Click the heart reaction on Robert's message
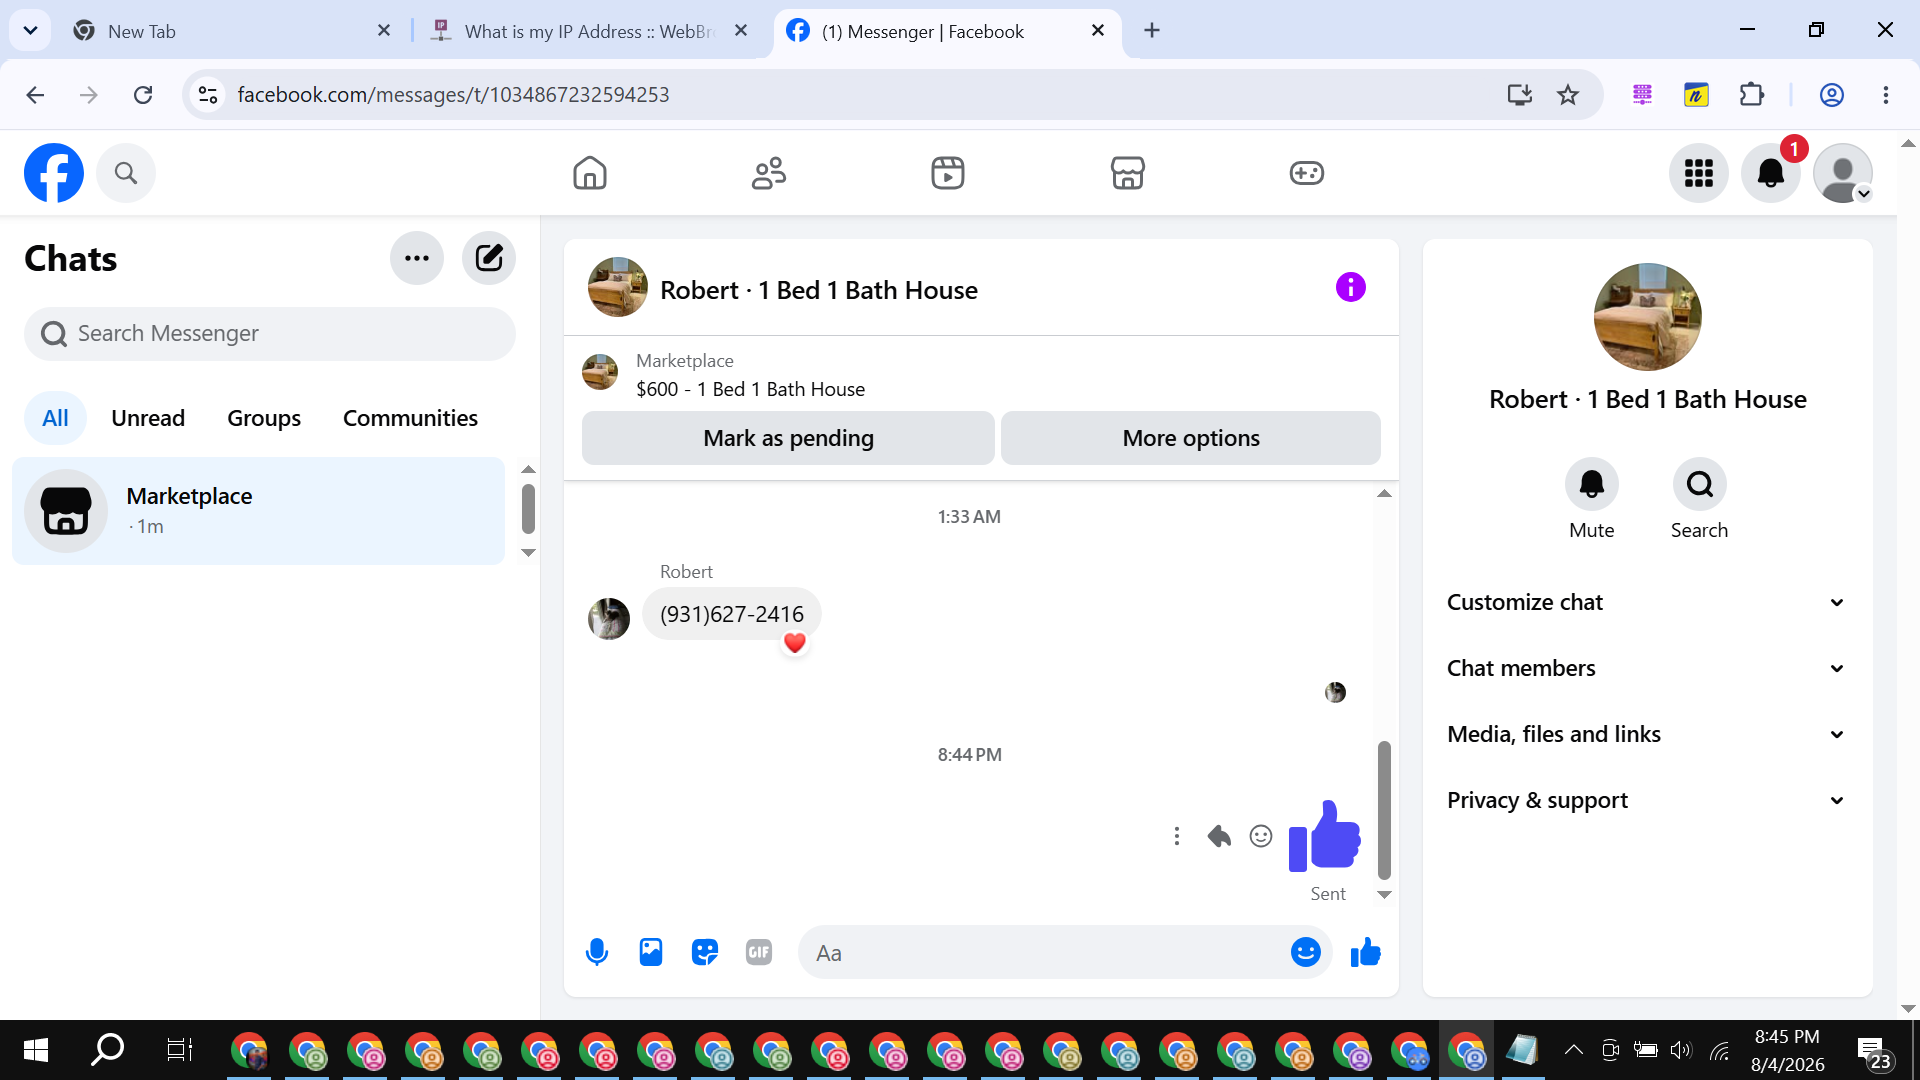 pos(795,643)
